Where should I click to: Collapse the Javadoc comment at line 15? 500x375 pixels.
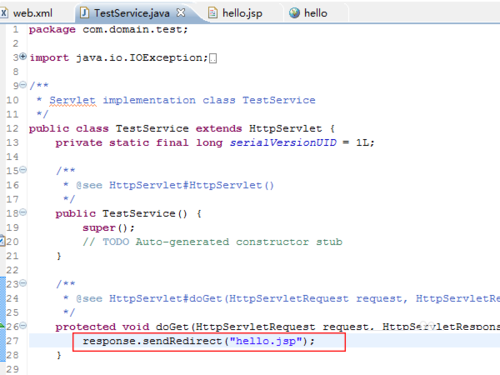point(23,170)
